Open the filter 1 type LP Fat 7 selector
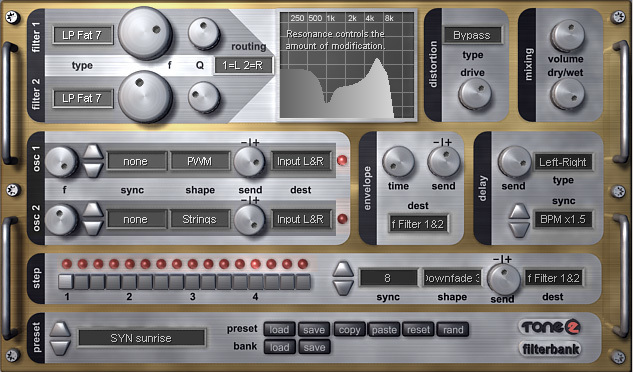Viewport: 633px width, 372px height. [83, 35]
